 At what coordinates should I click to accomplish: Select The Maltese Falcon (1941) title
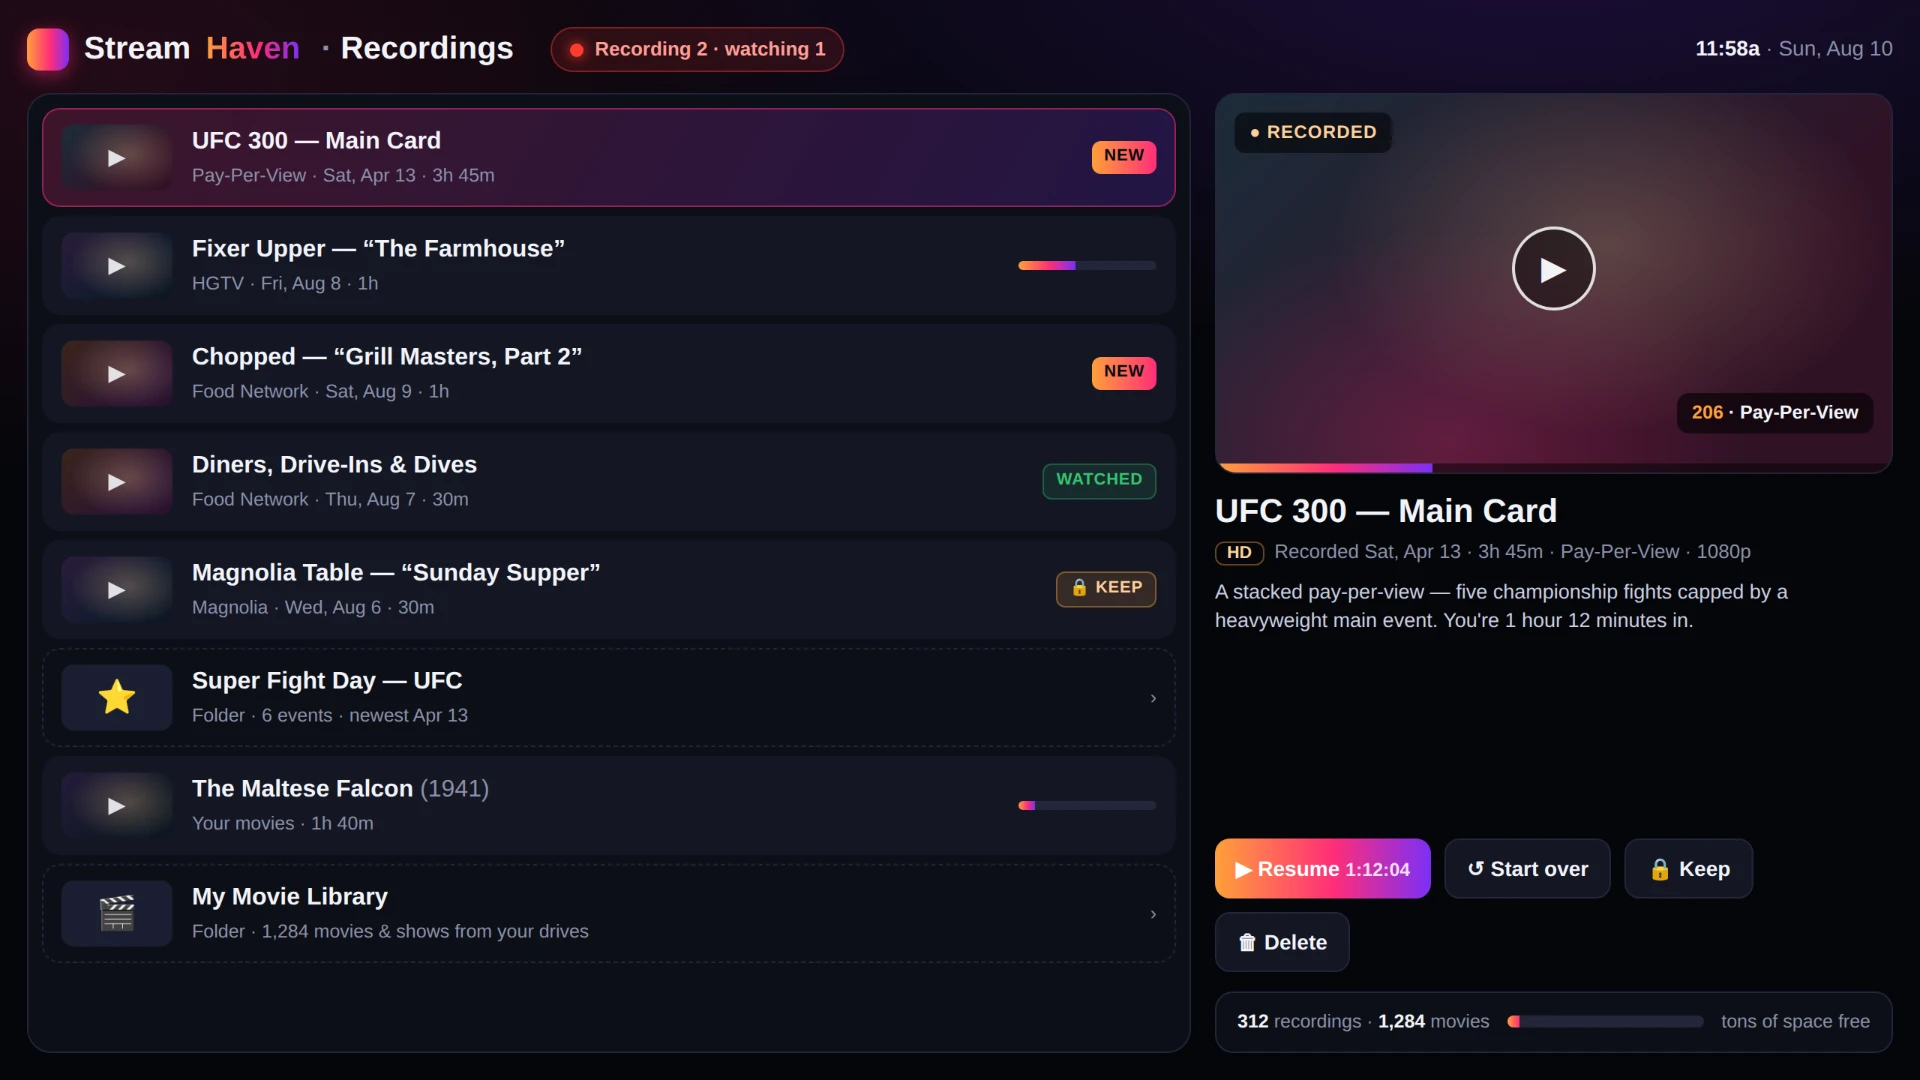click(x=340, y=789)
